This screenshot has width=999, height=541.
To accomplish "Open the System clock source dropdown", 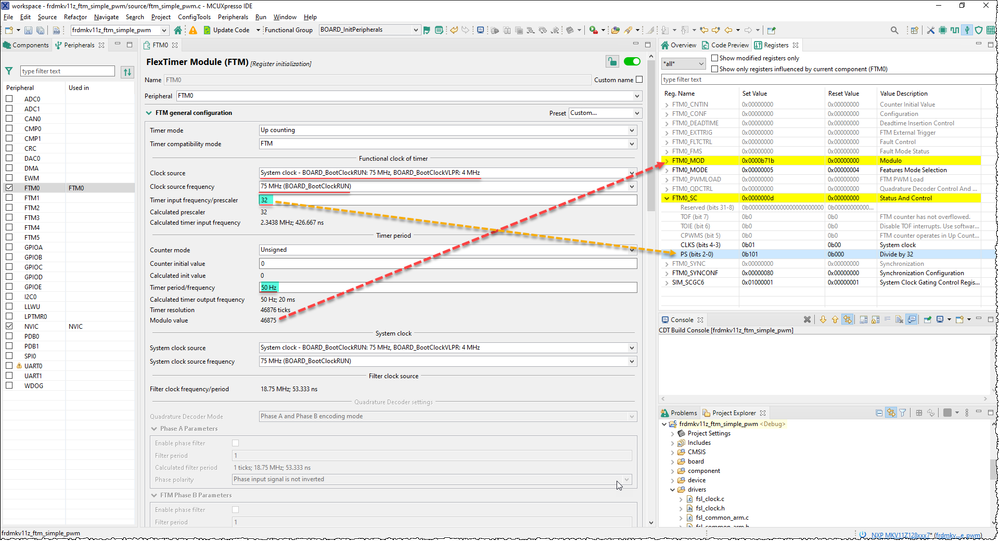I will click(x=448, y=348).
